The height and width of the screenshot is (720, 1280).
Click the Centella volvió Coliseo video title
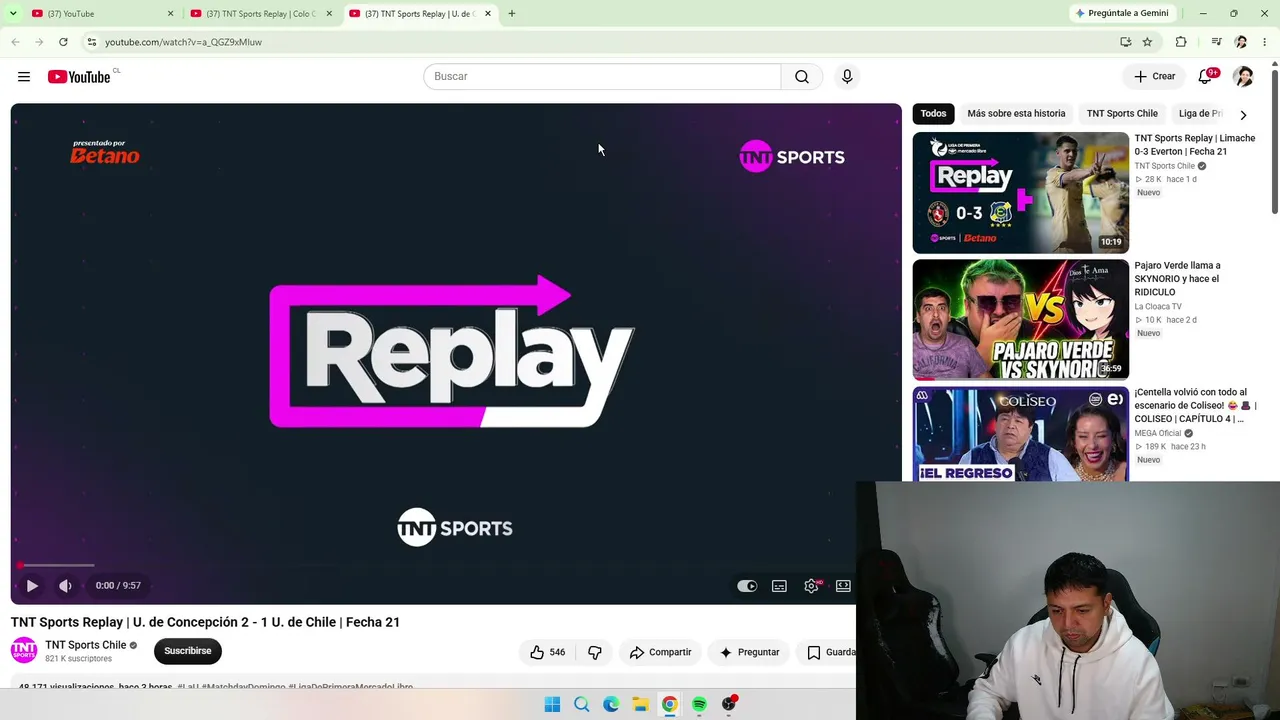(x=1195, y=406)
